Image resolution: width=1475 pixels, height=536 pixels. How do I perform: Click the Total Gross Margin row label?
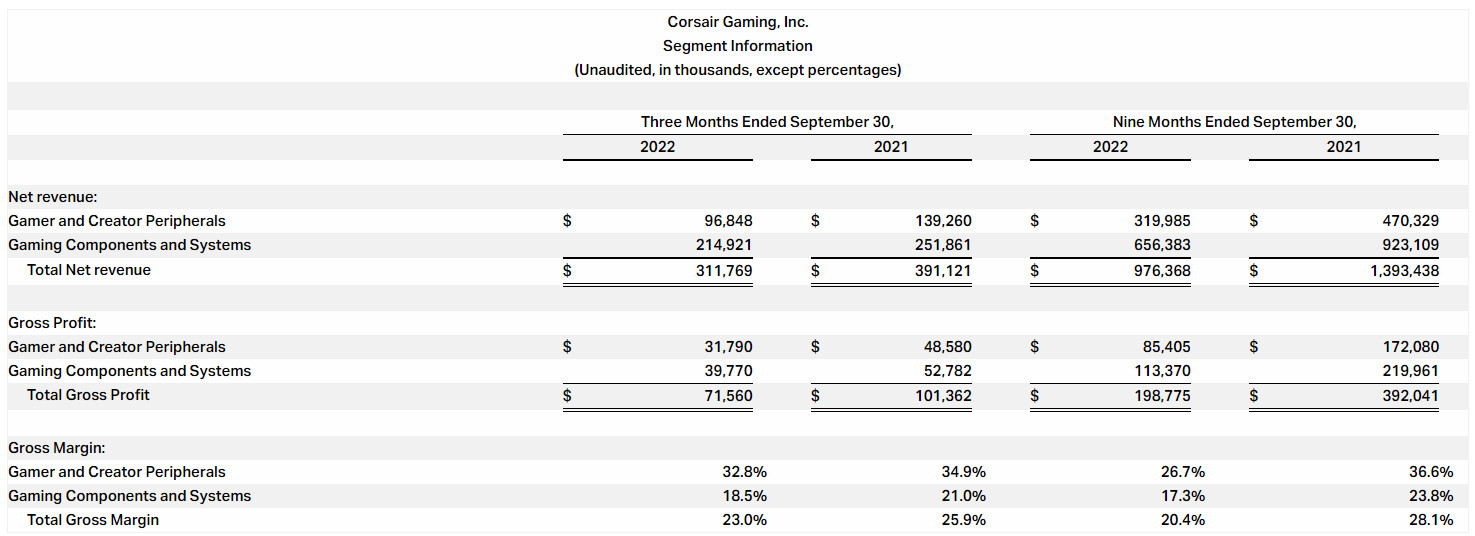pos(93,520)
